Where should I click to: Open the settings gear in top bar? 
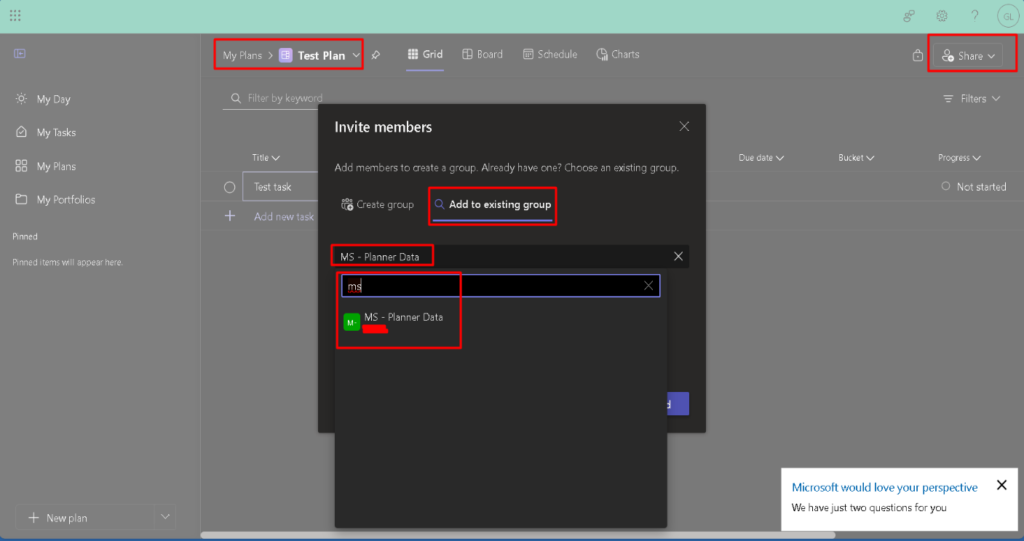[x=942, y=16]
